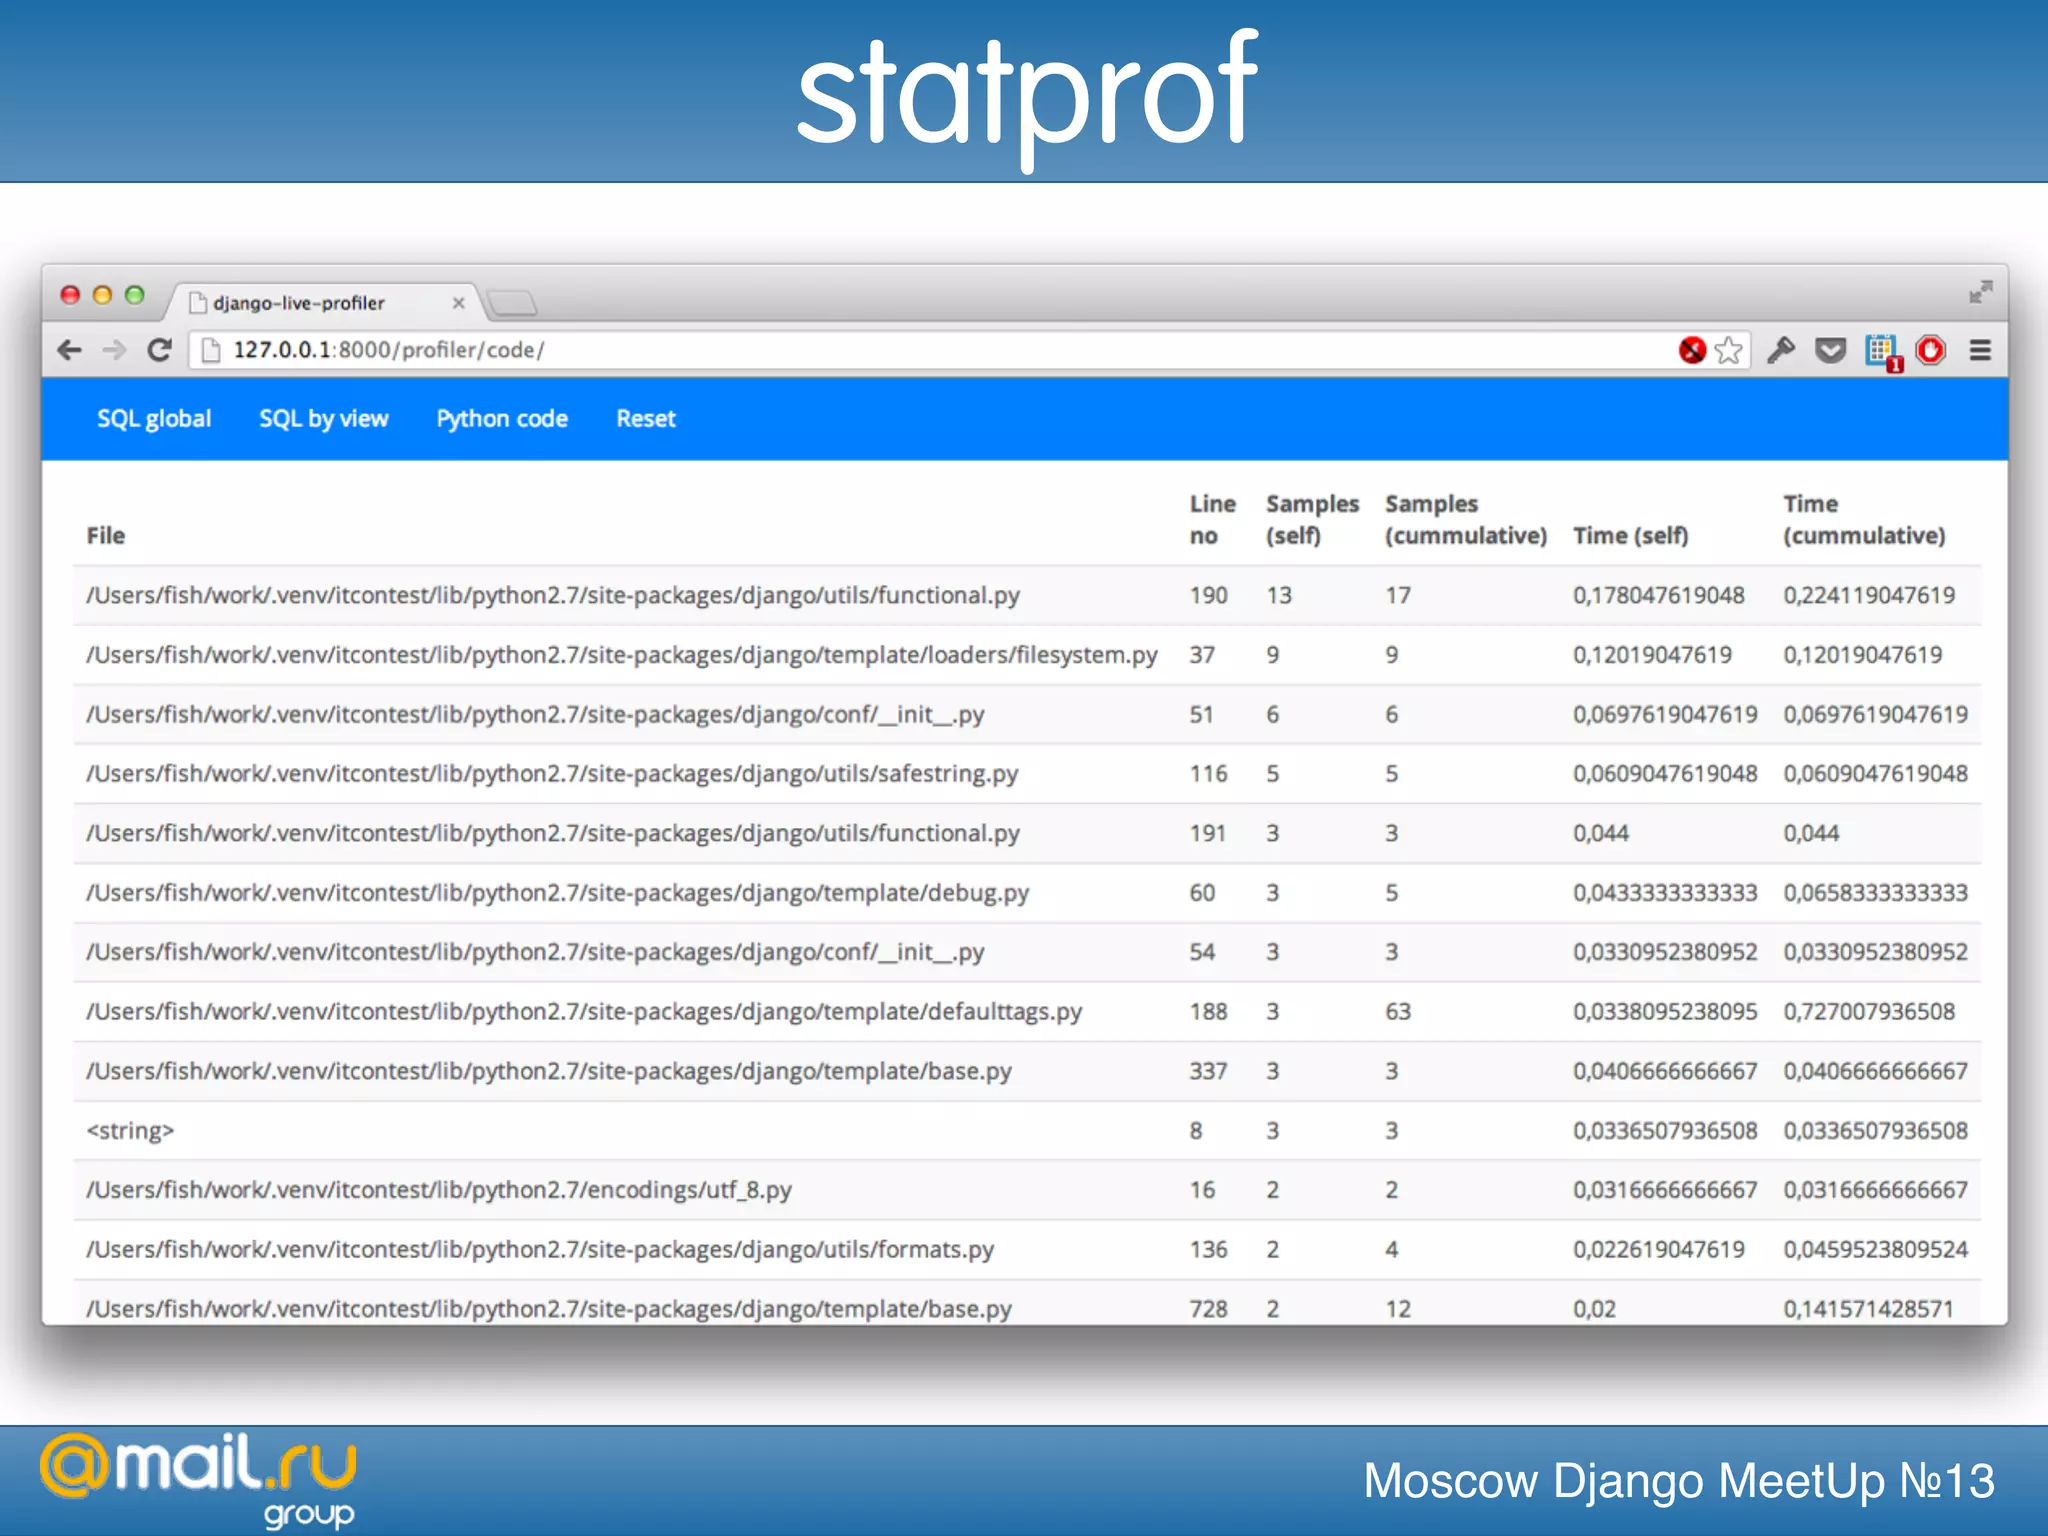Open the SQL by view page
Viewport: 2048px width, 1536px height.
[324, 419]
